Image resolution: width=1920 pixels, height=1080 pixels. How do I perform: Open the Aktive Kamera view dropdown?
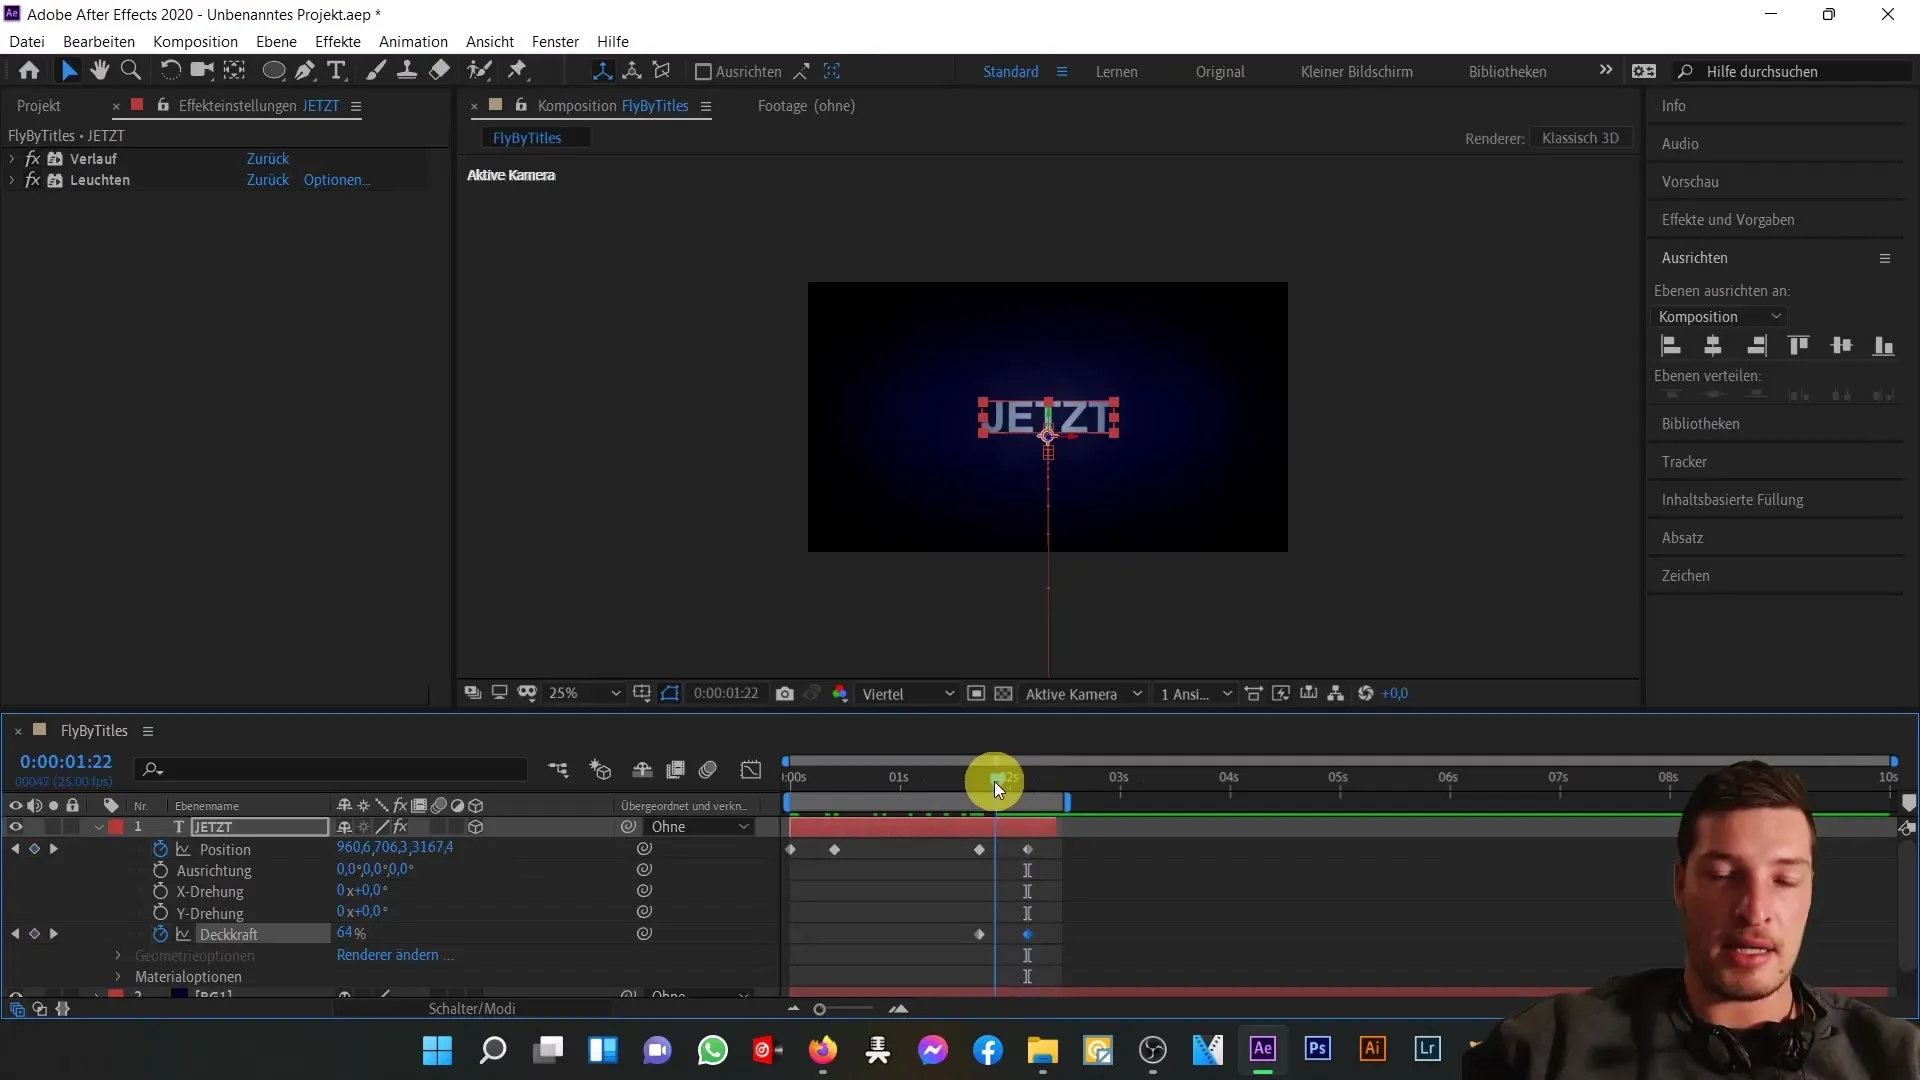point(1083,694)
